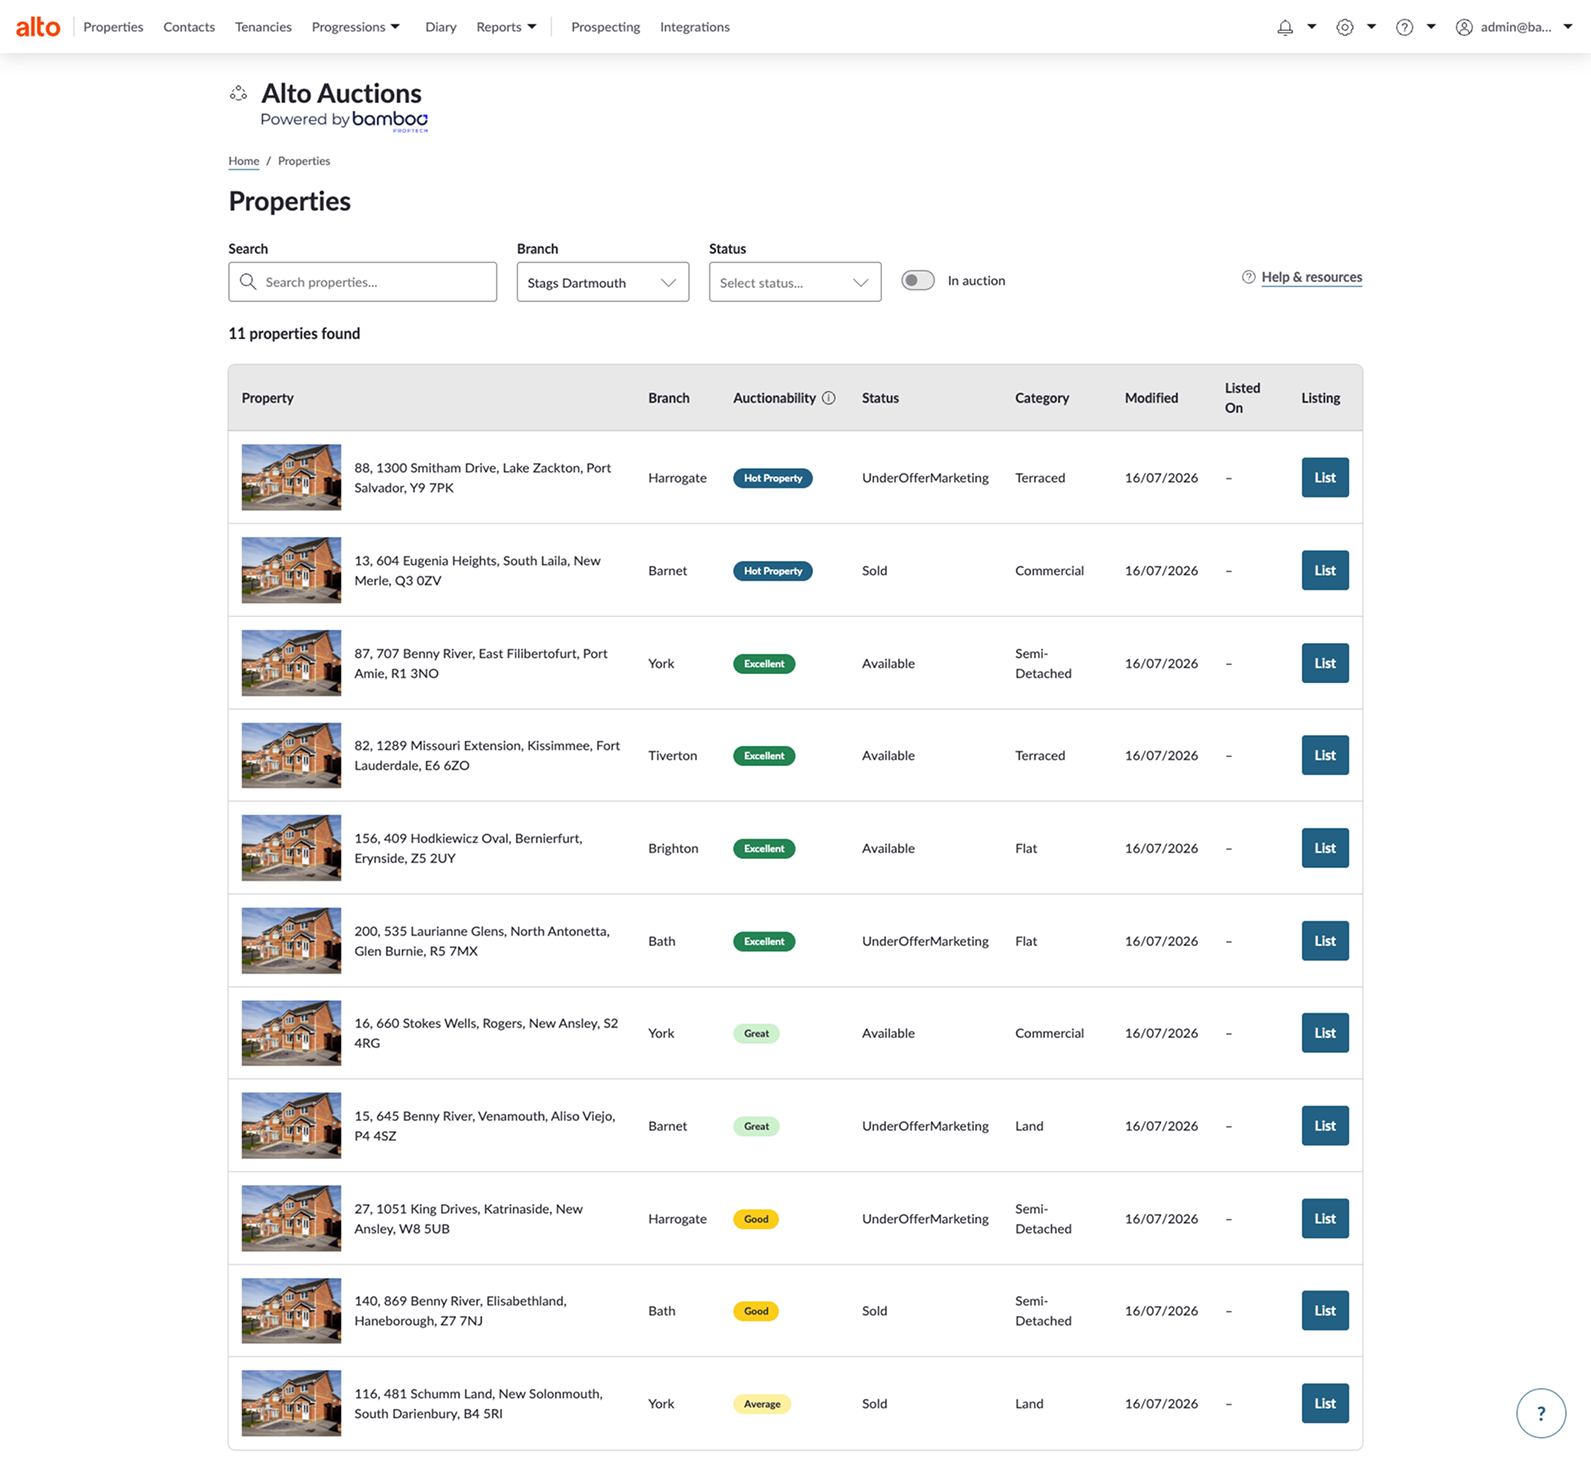Click the Alto Auctions logo icon
The width and height of the screenshot is (1591, 1463).
click(238, 93)
